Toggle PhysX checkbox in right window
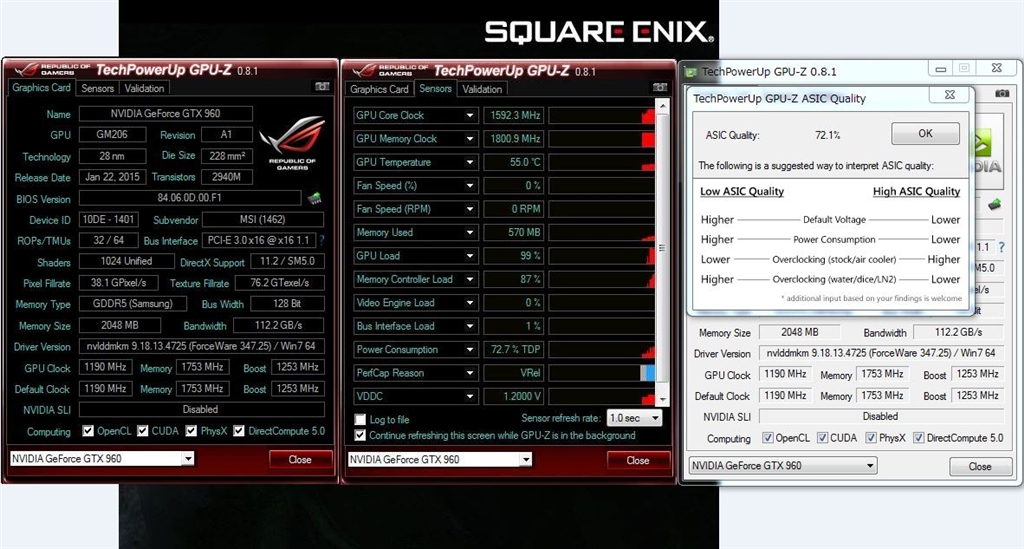The image size is (1024, 549). 871,437
